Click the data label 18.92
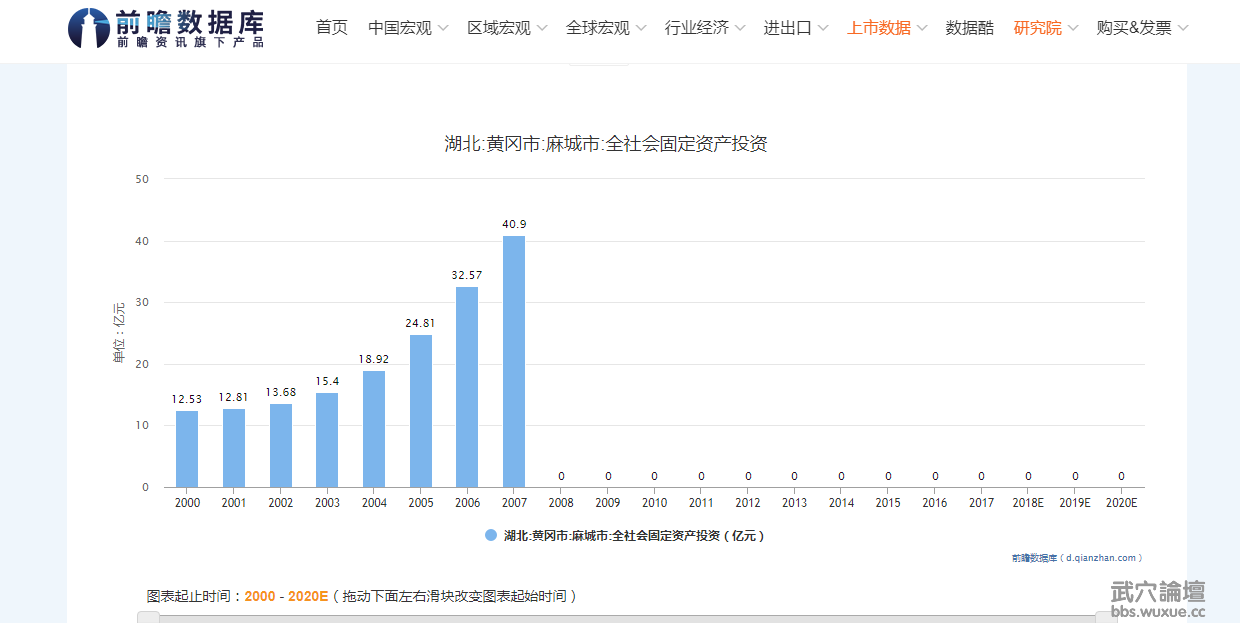 click(374, 359)
